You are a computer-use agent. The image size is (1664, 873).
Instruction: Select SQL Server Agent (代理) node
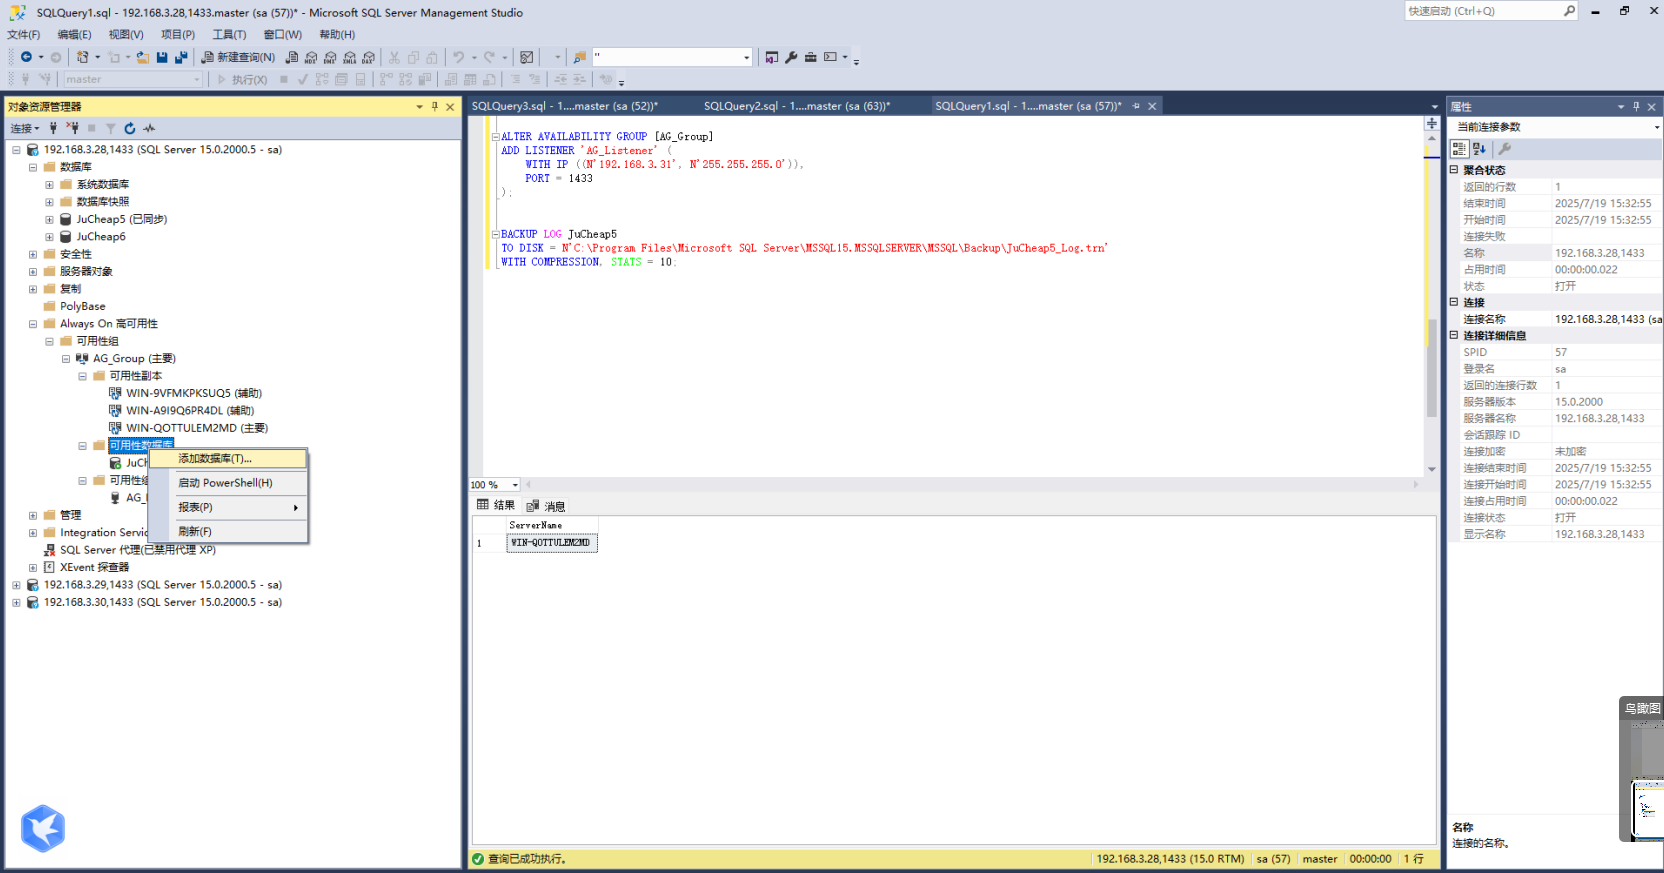point(138,550)
